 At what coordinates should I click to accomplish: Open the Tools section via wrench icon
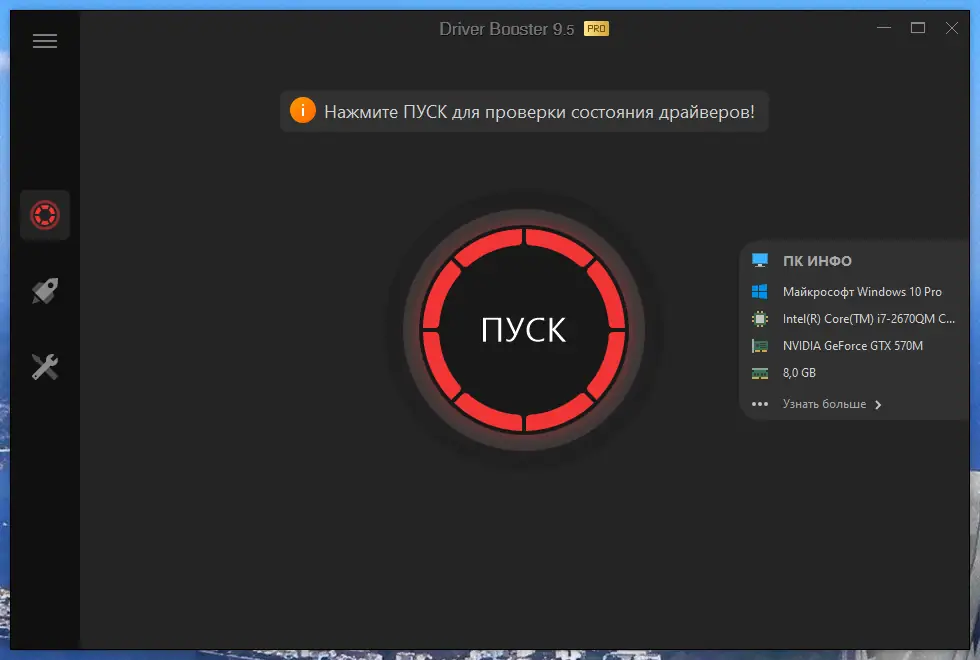click(x=45, y=367)
